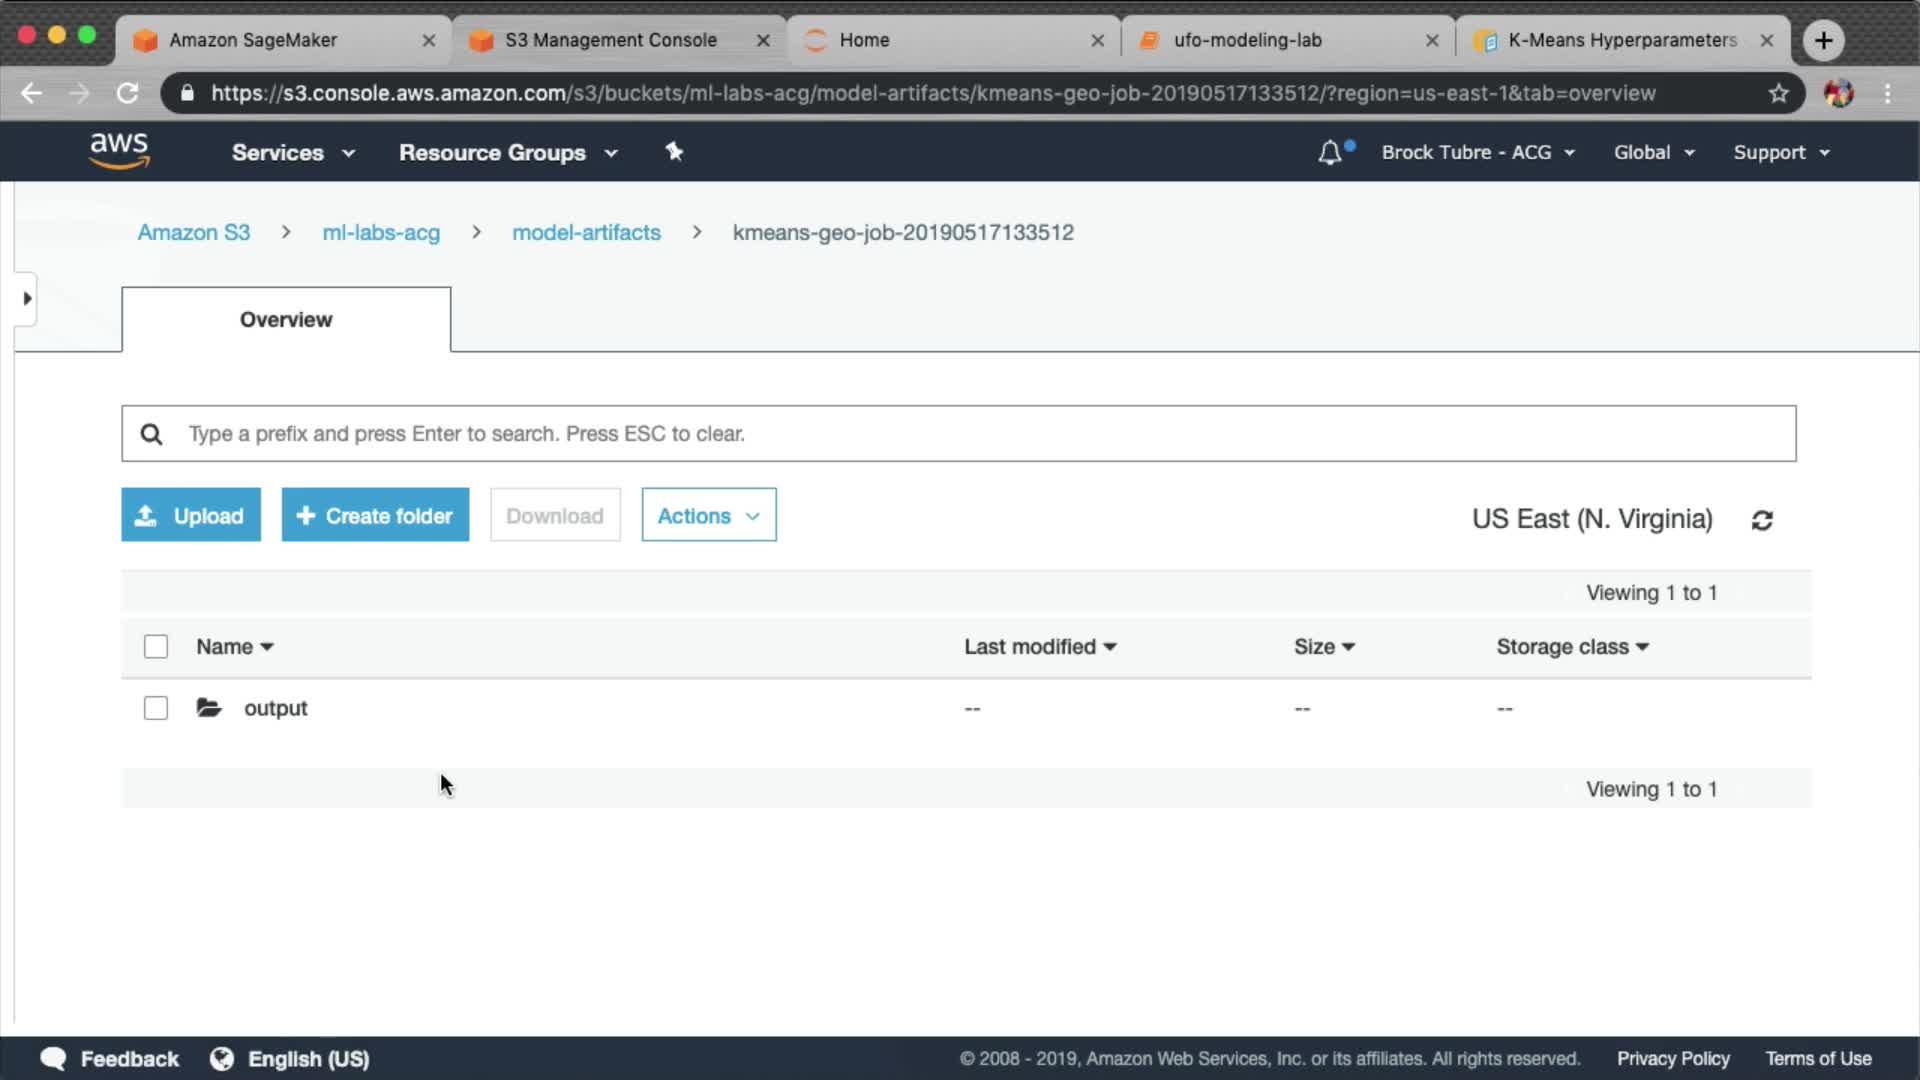Open Brock Tubre - ACG account menu
The height and width of the screenshot is (1080, 1920).
click(x=1477, y=153)
